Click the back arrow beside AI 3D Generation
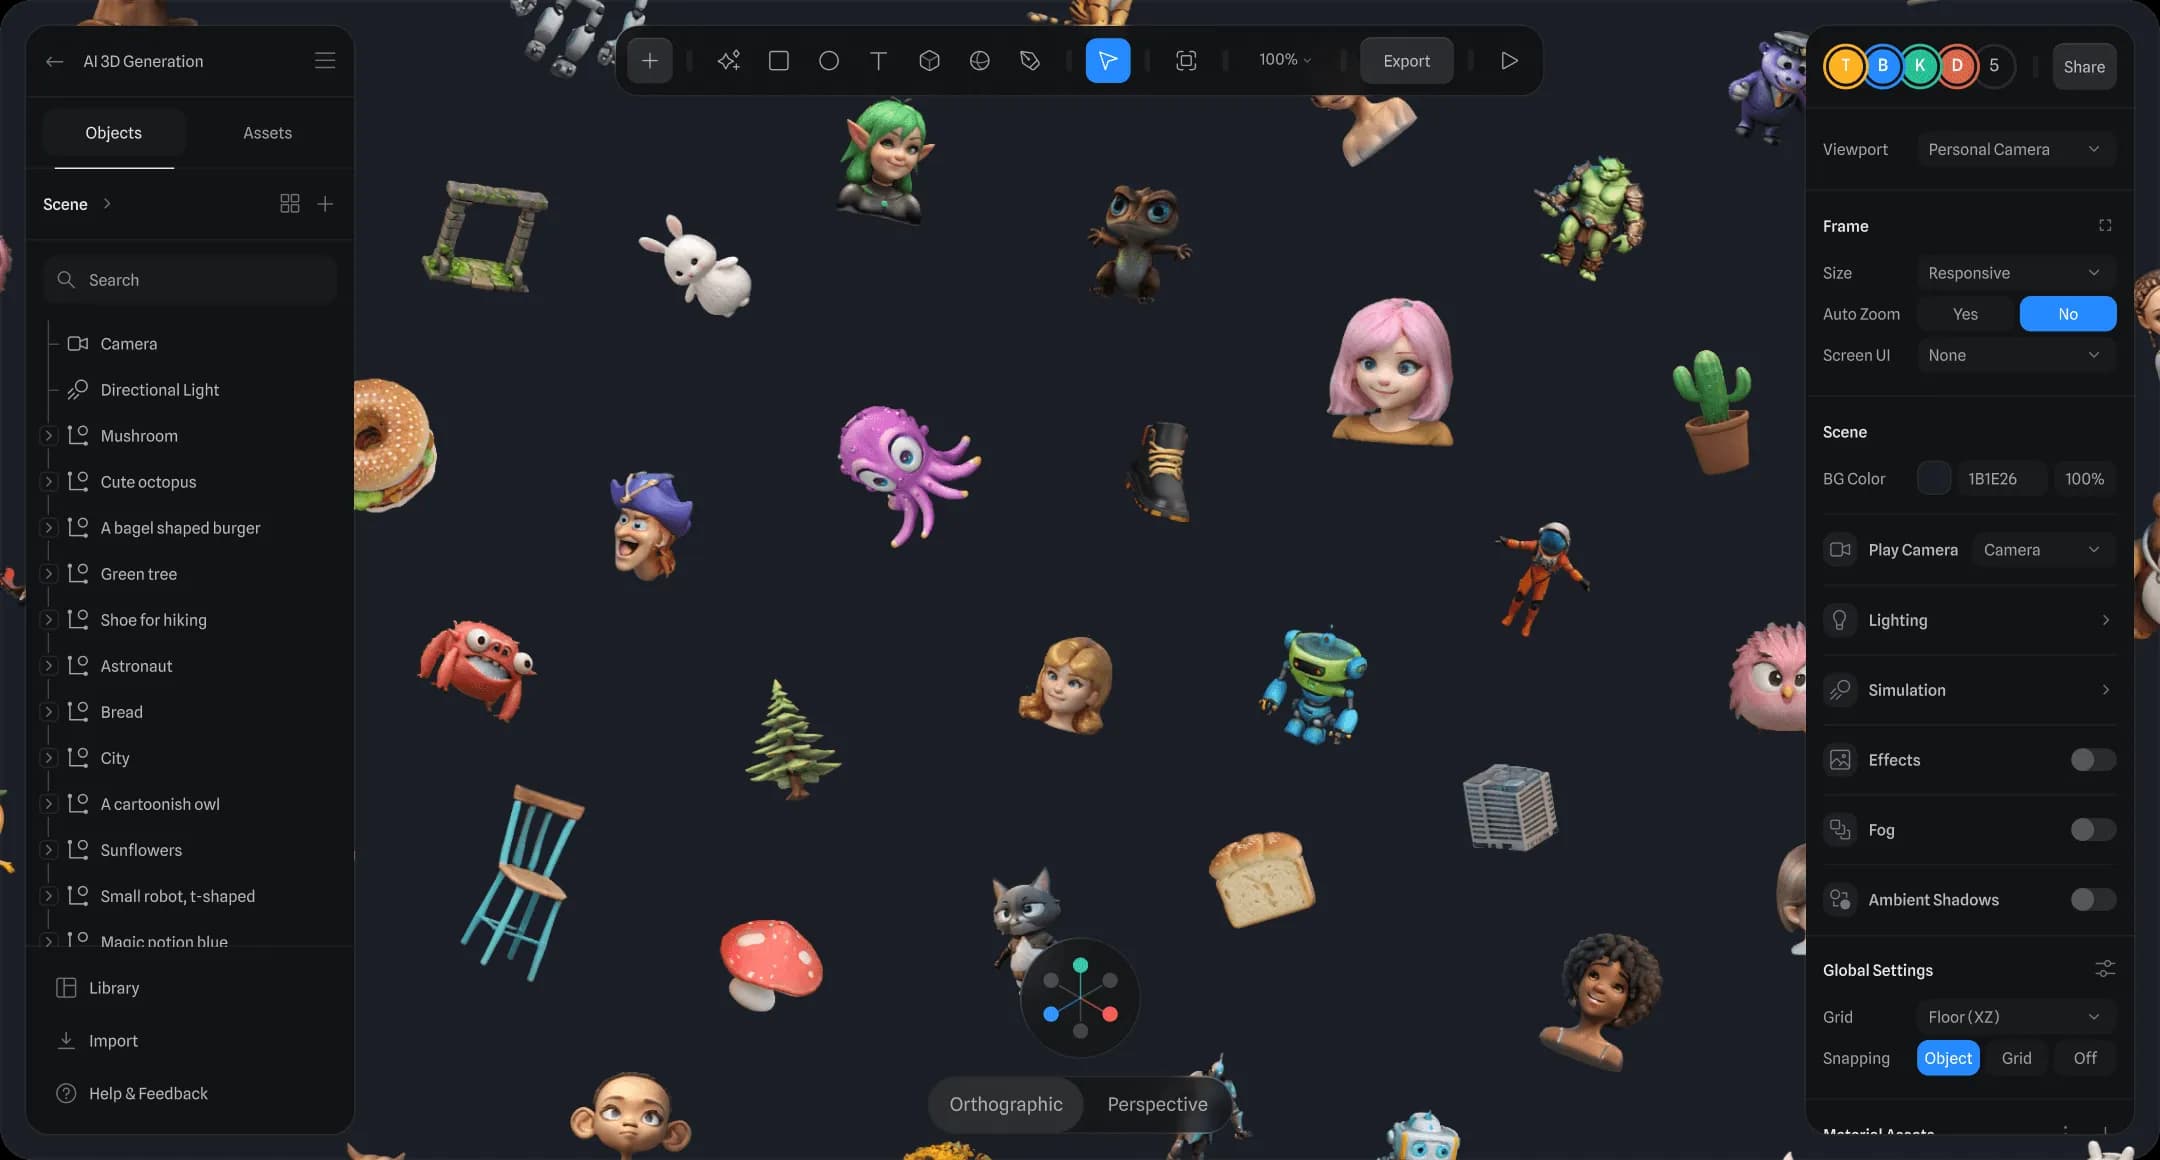 point(55,61)
